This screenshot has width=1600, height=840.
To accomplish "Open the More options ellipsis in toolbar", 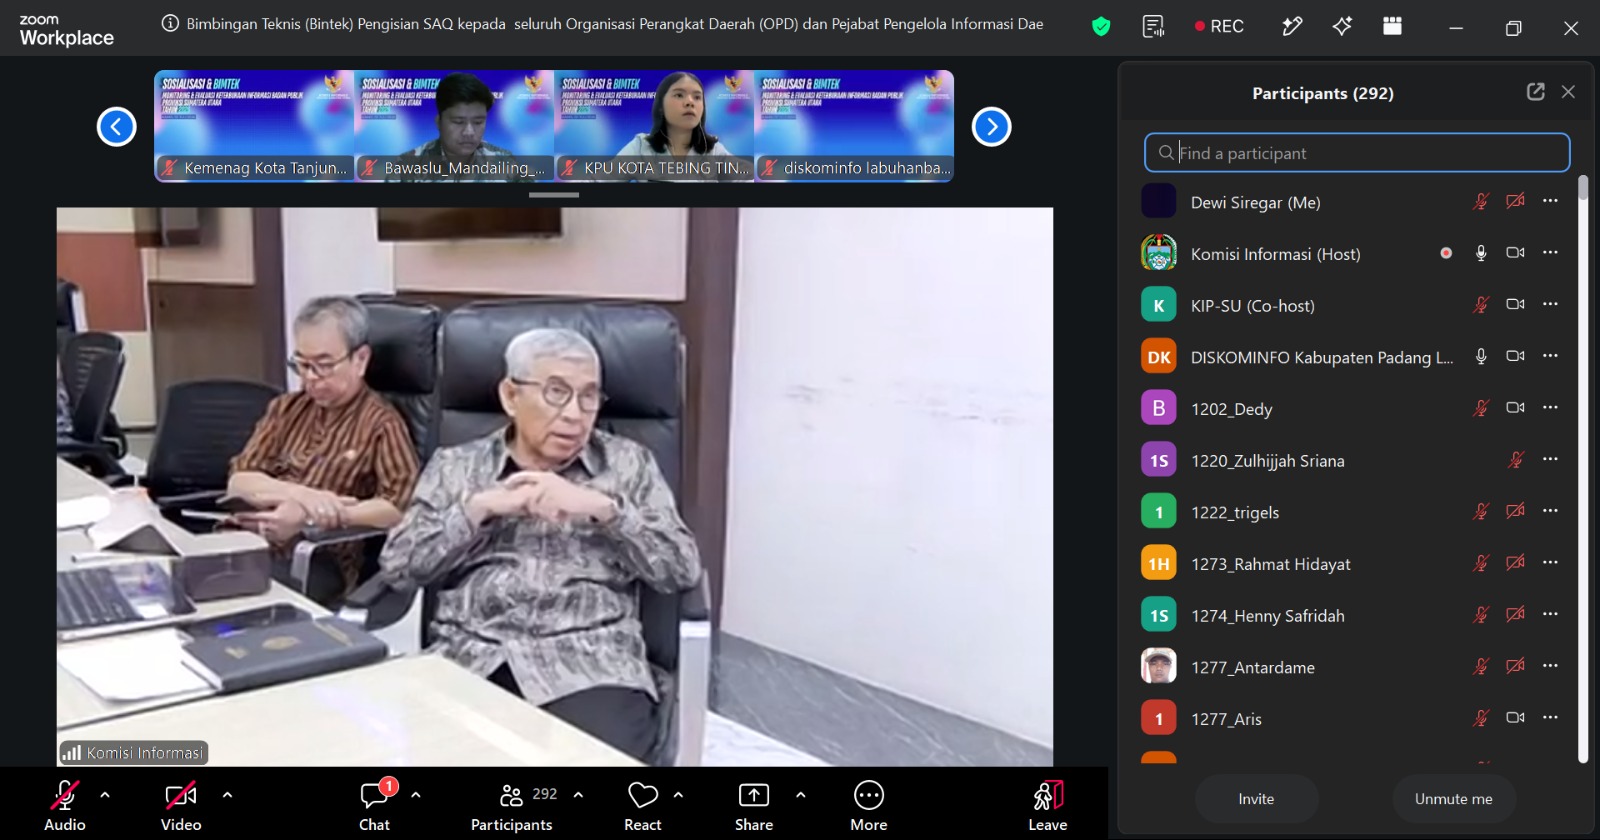I will [x=869, y=795].
